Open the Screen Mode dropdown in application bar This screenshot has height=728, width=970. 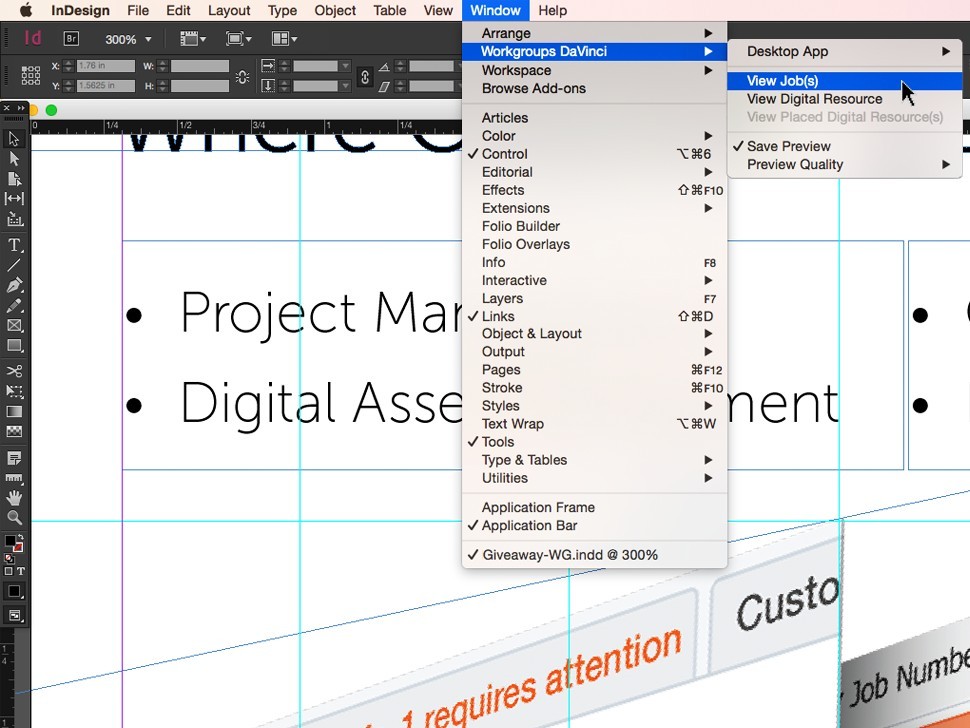(x=239, y=39)
